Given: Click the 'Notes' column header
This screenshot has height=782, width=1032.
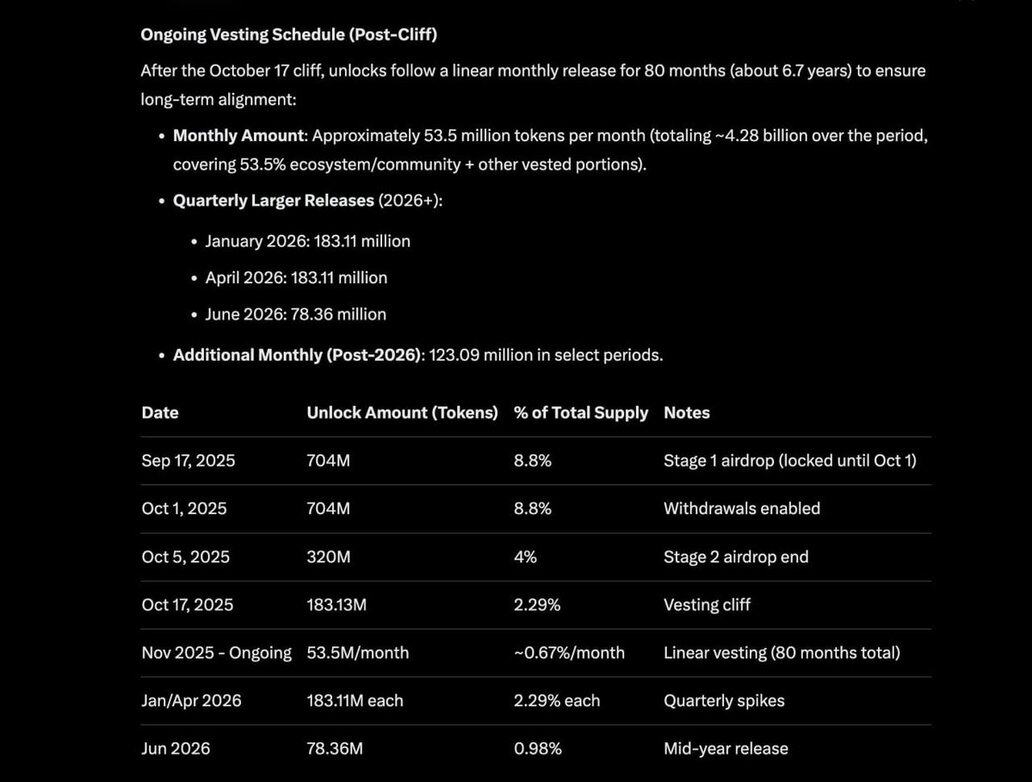Looking at the screenshot, I should (687, 412).
